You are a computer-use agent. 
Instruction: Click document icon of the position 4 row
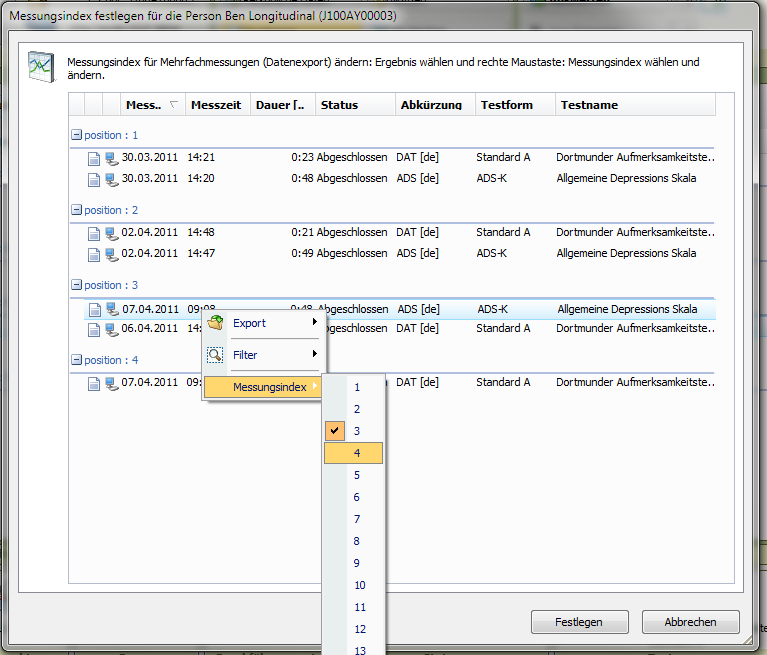point(94,383)
